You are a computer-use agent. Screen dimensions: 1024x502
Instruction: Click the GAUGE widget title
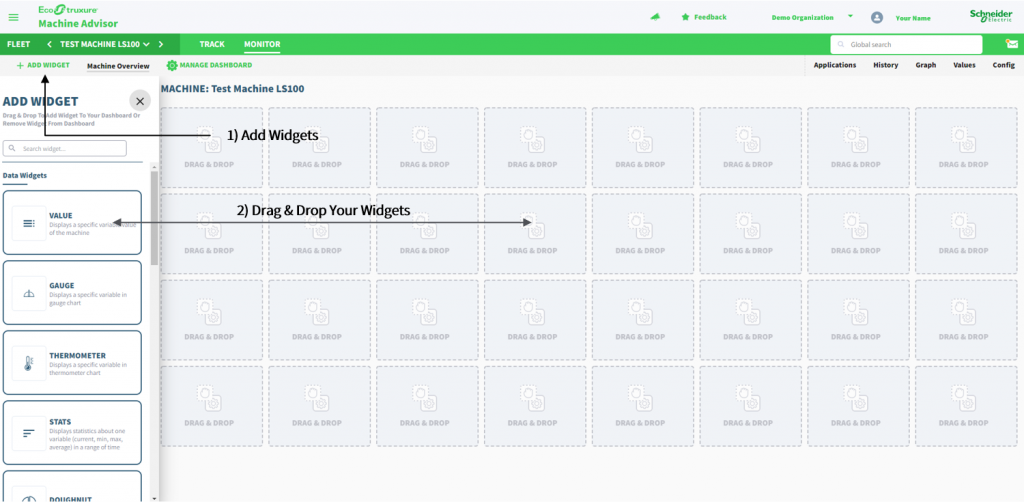pos(61,285)
